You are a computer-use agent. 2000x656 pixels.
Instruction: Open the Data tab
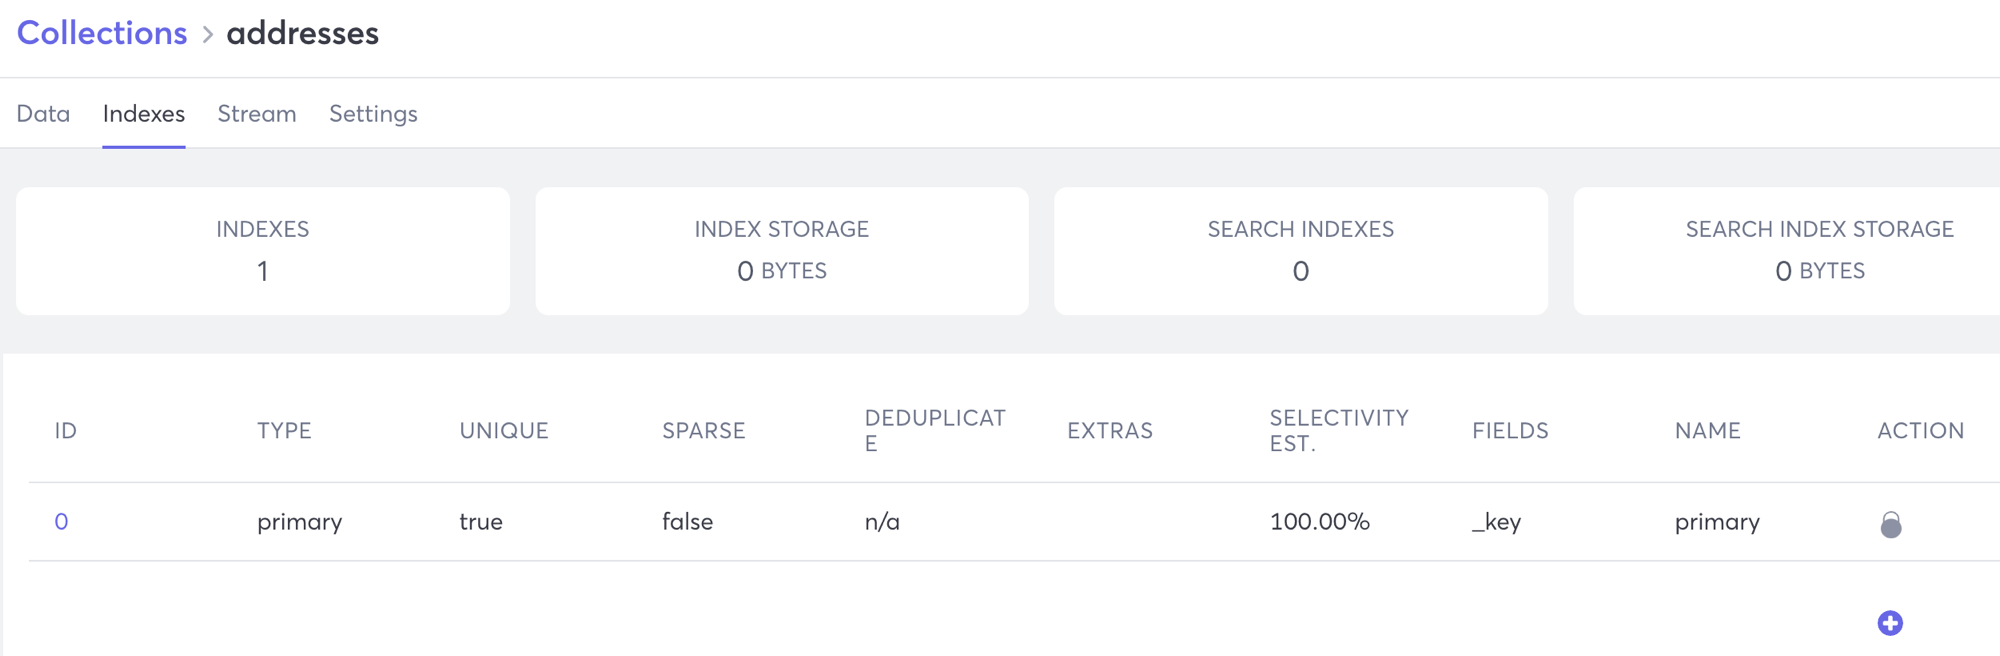(42, 114)
